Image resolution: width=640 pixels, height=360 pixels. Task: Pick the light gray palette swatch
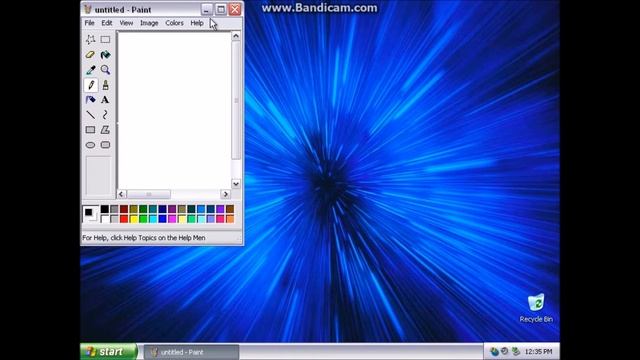point(114,219)
